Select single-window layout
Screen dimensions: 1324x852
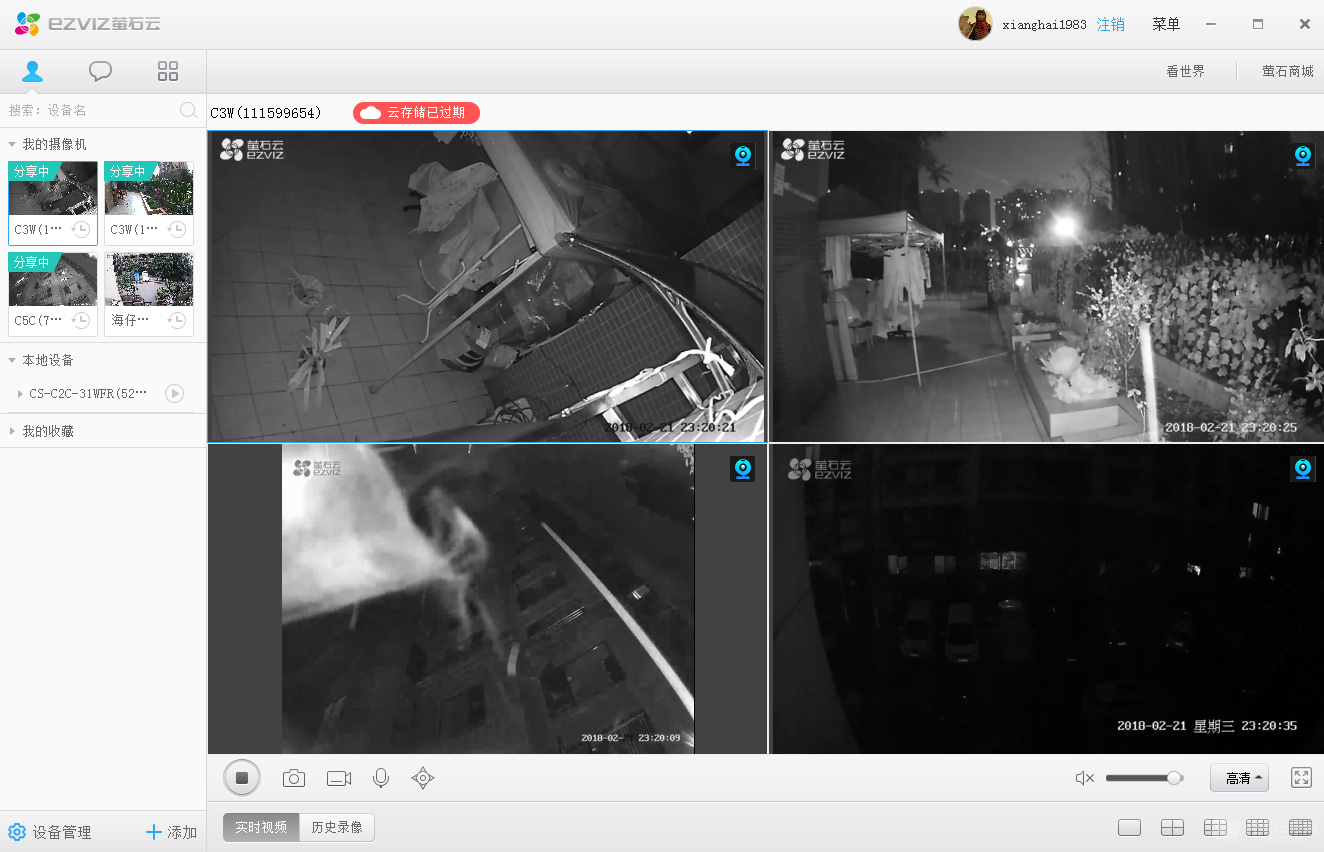click(x=1130, y=828)
